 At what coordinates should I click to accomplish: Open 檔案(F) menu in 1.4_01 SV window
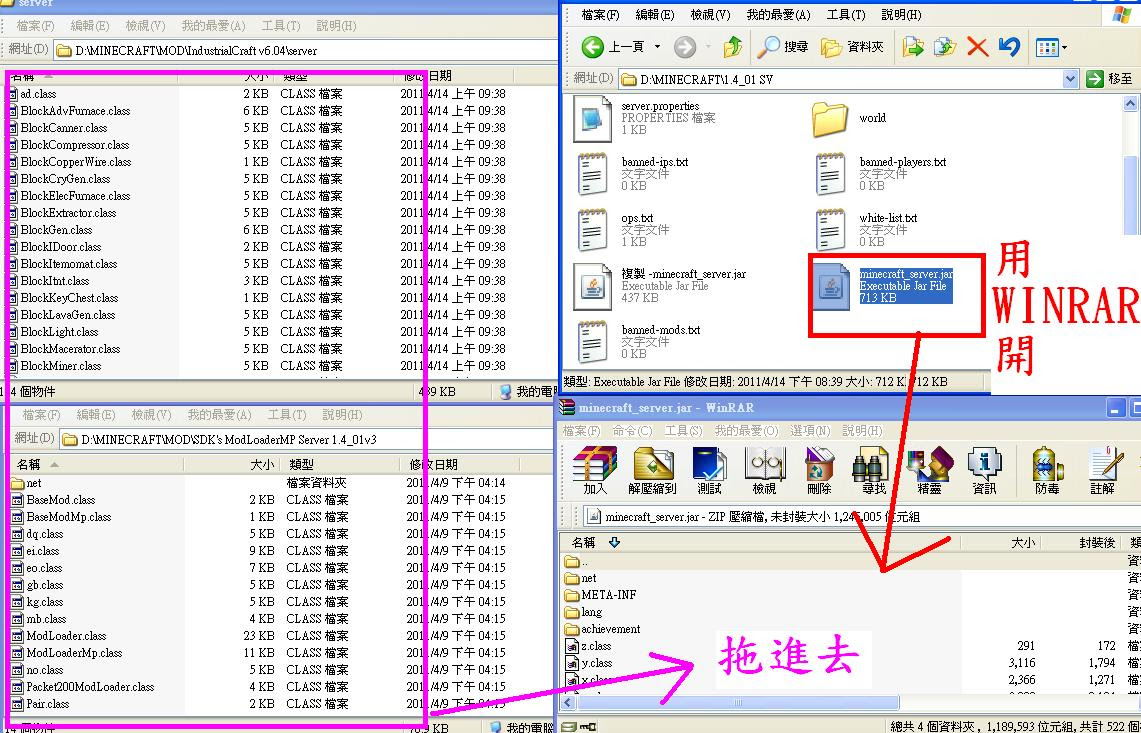600,15
